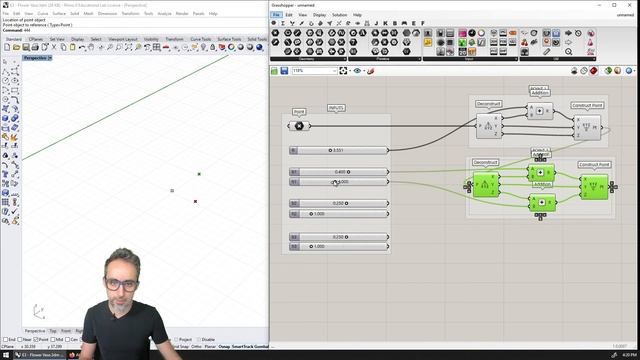Open the dropdown arrow beside blue sphere in Grasshopper
Viewport: 640px width, 360px height.
coord(635,71)
